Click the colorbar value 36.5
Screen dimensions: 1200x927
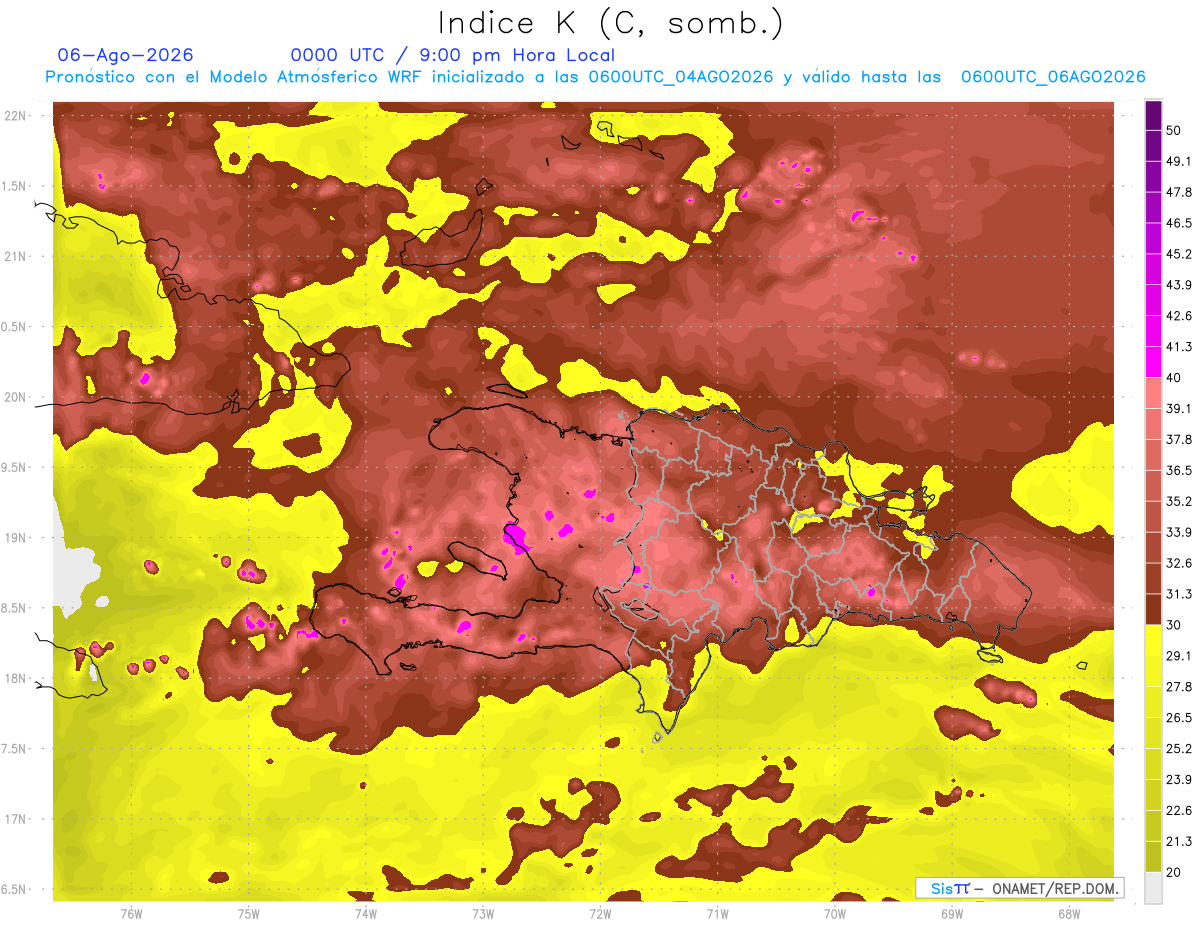[1178, 470]
